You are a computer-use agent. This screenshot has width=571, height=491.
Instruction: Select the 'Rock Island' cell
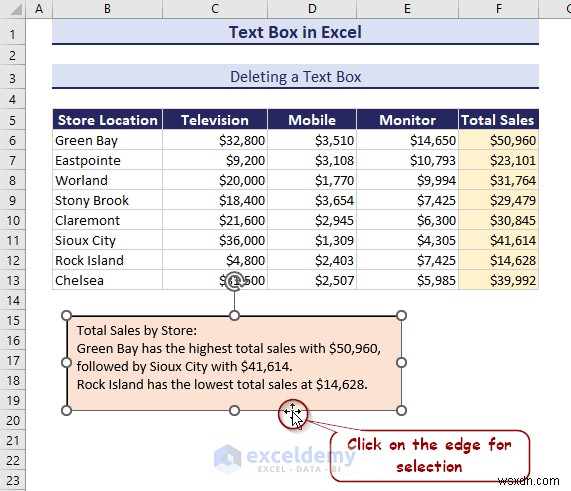coord(107,260)
